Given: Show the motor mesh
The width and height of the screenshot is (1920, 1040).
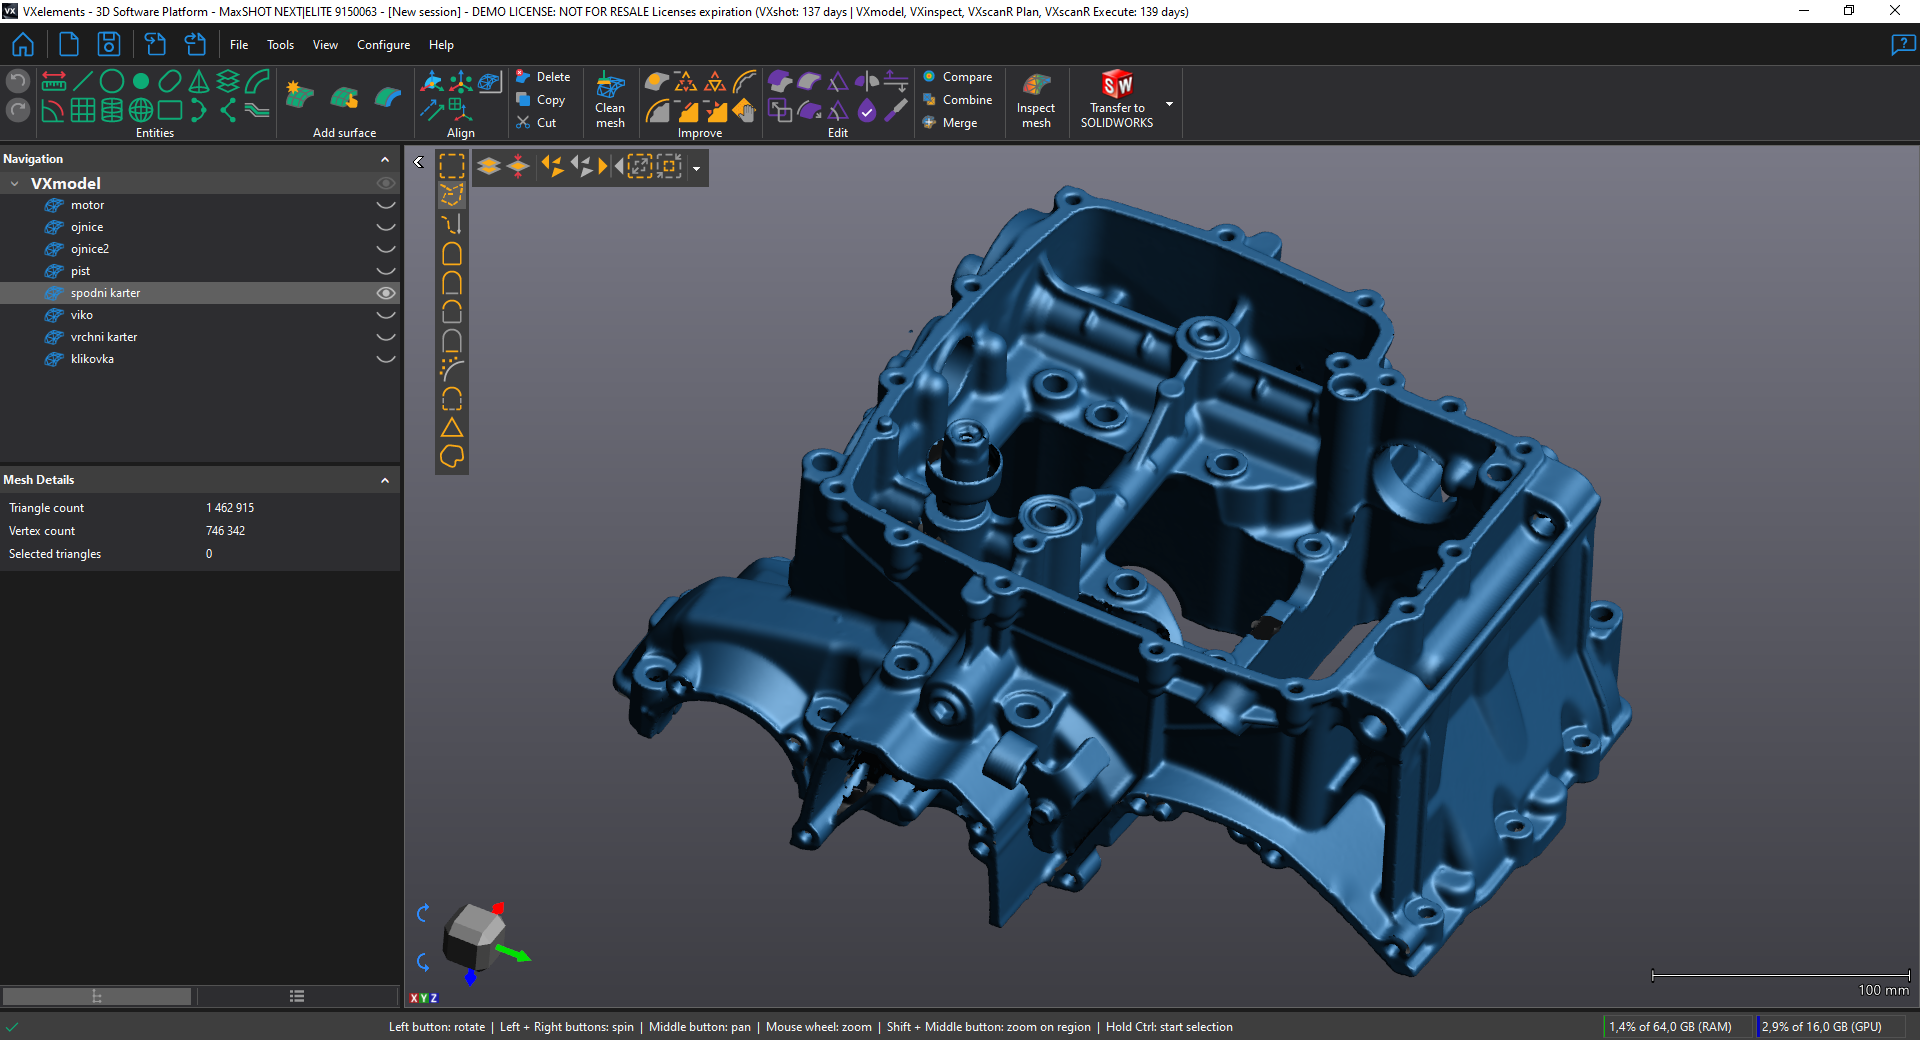Looking at the screenshot, I should coord(385,205).
